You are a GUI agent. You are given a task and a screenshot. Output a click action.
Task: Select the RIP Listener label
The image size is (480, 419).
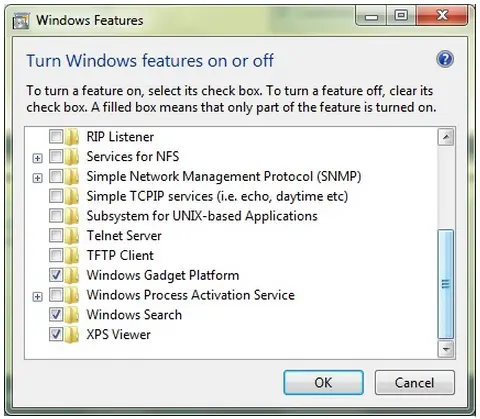pos(120,137)
